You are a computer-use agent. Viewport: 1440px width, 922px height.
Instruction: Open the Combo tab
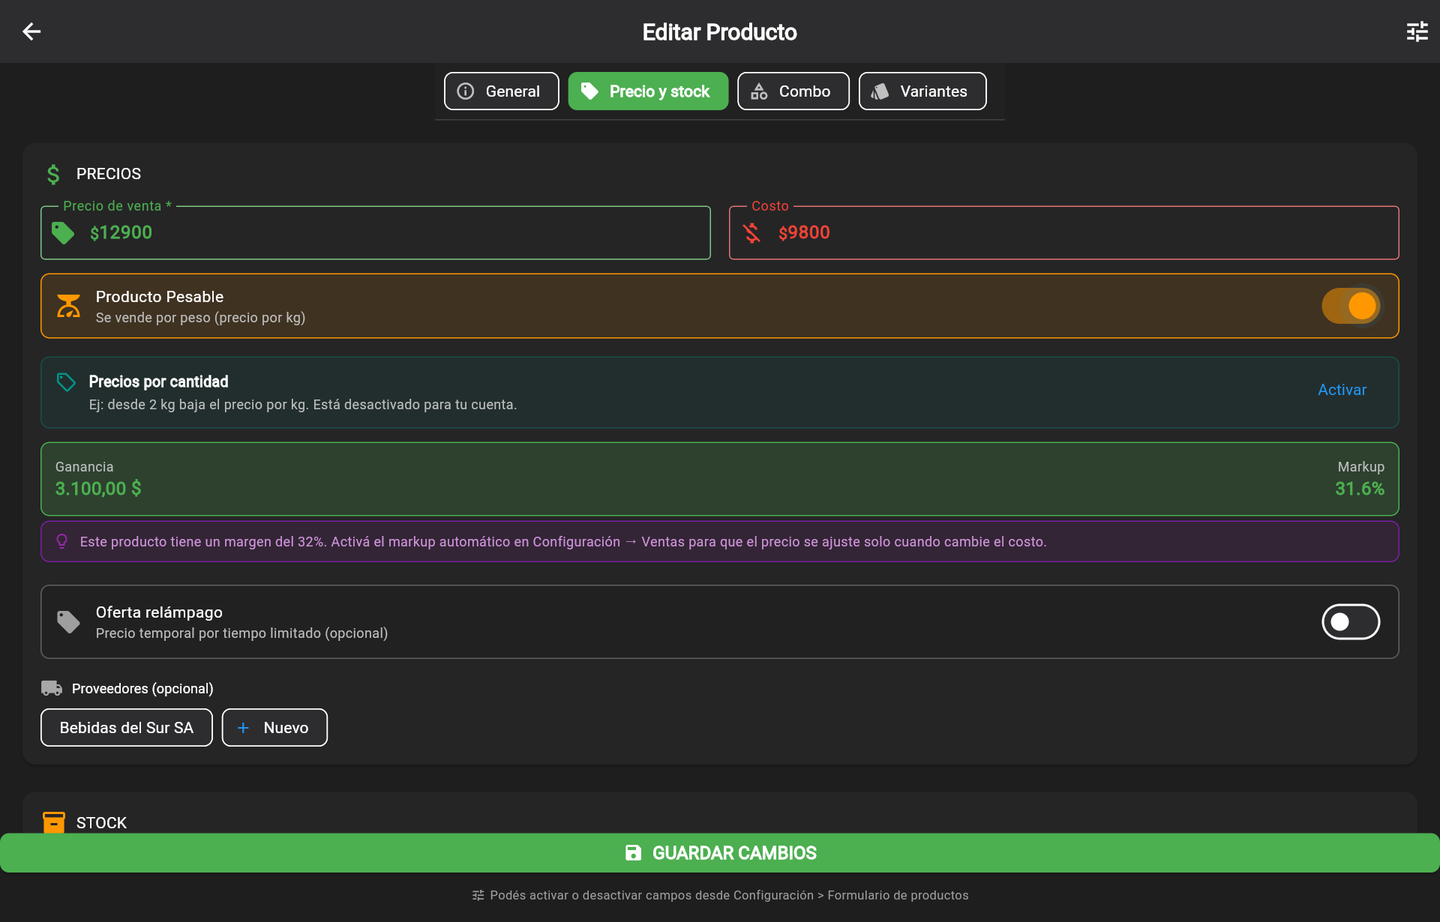793,91
